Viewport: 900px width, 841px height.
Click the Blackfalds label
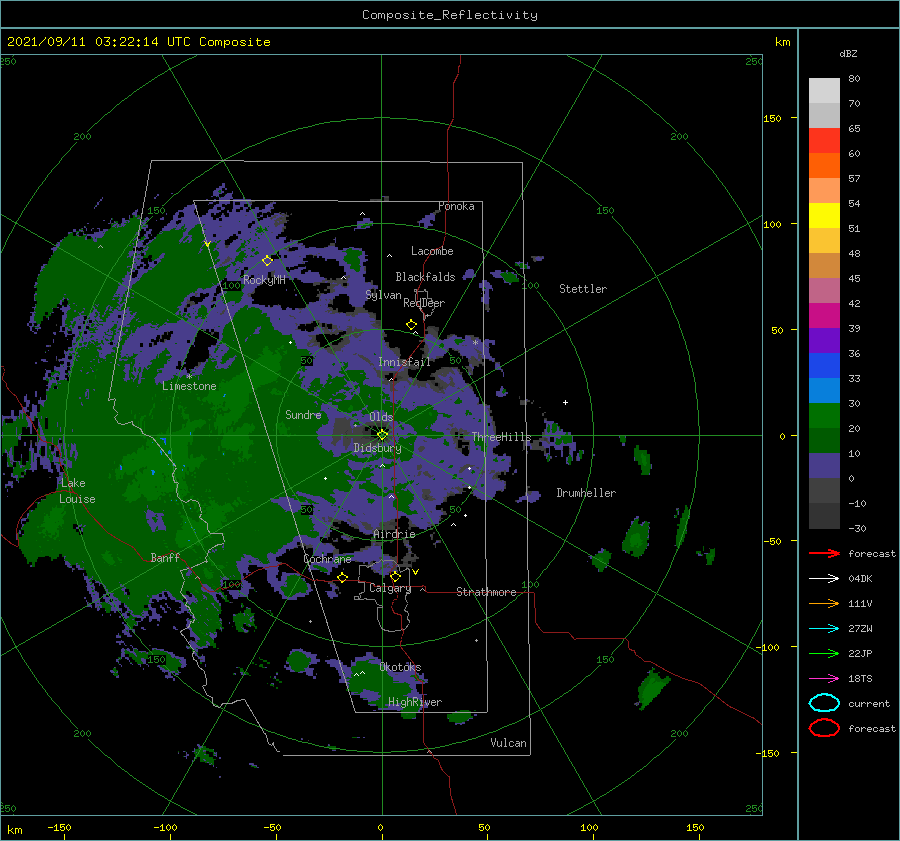425,277
